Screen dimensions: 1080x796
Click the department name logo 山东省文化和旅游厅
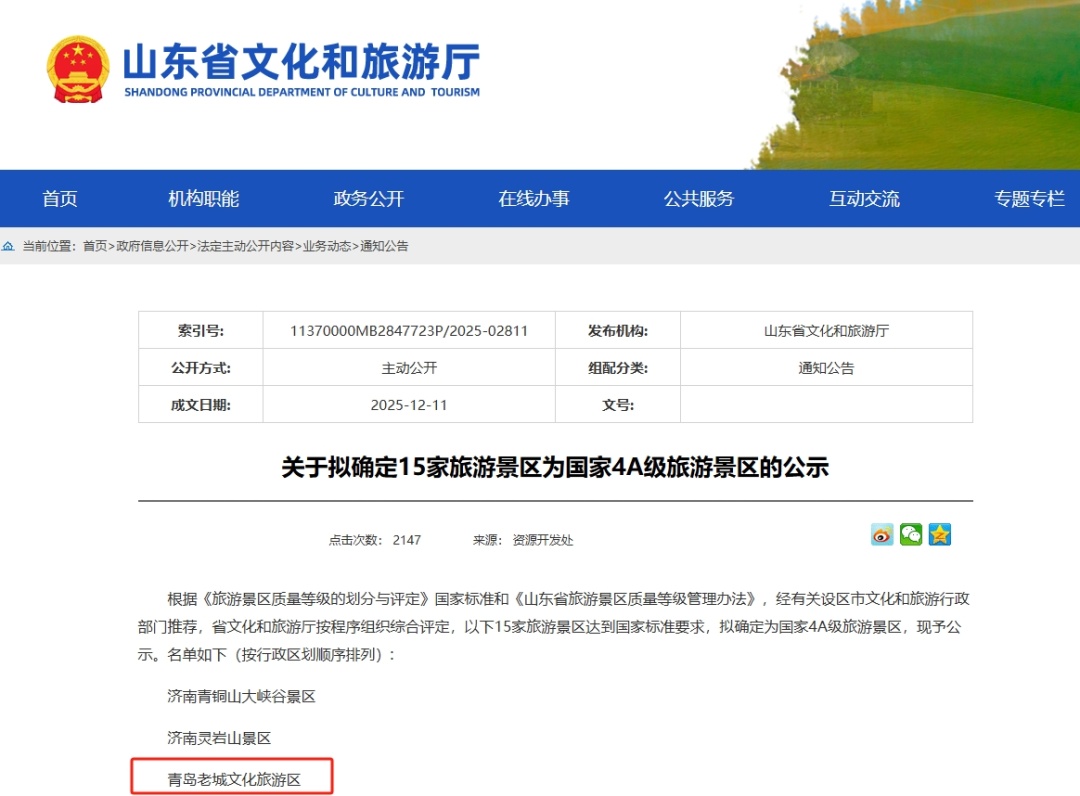tap(300, 62)
